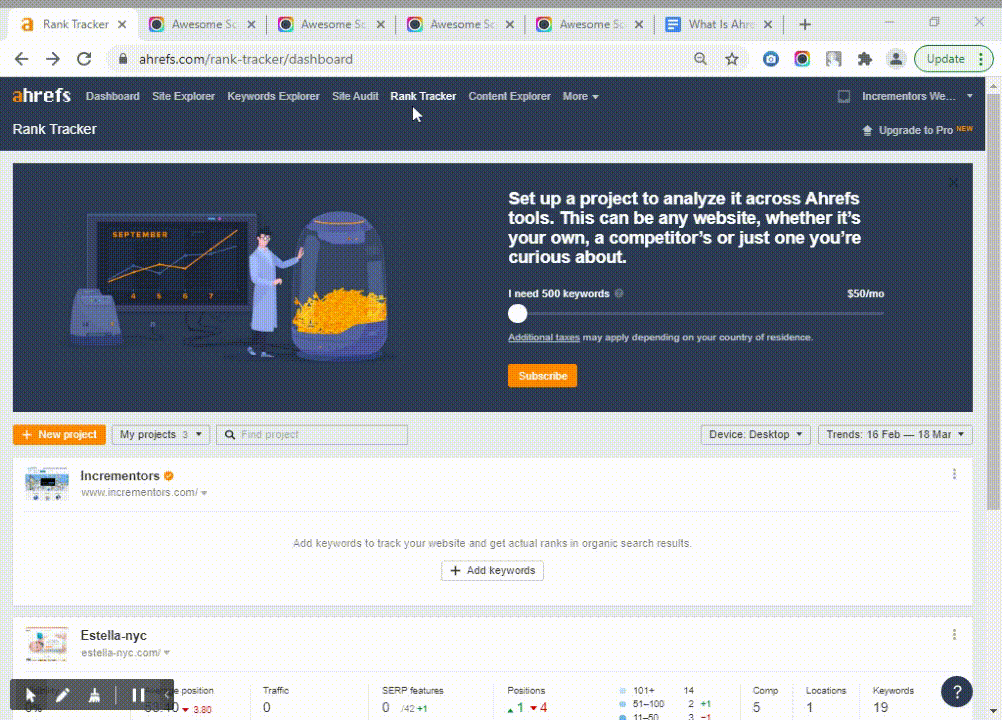The height and width of the screenshot is (720, 1002).
Task: Go back with browser back arrow
Action: pos(22,59)
